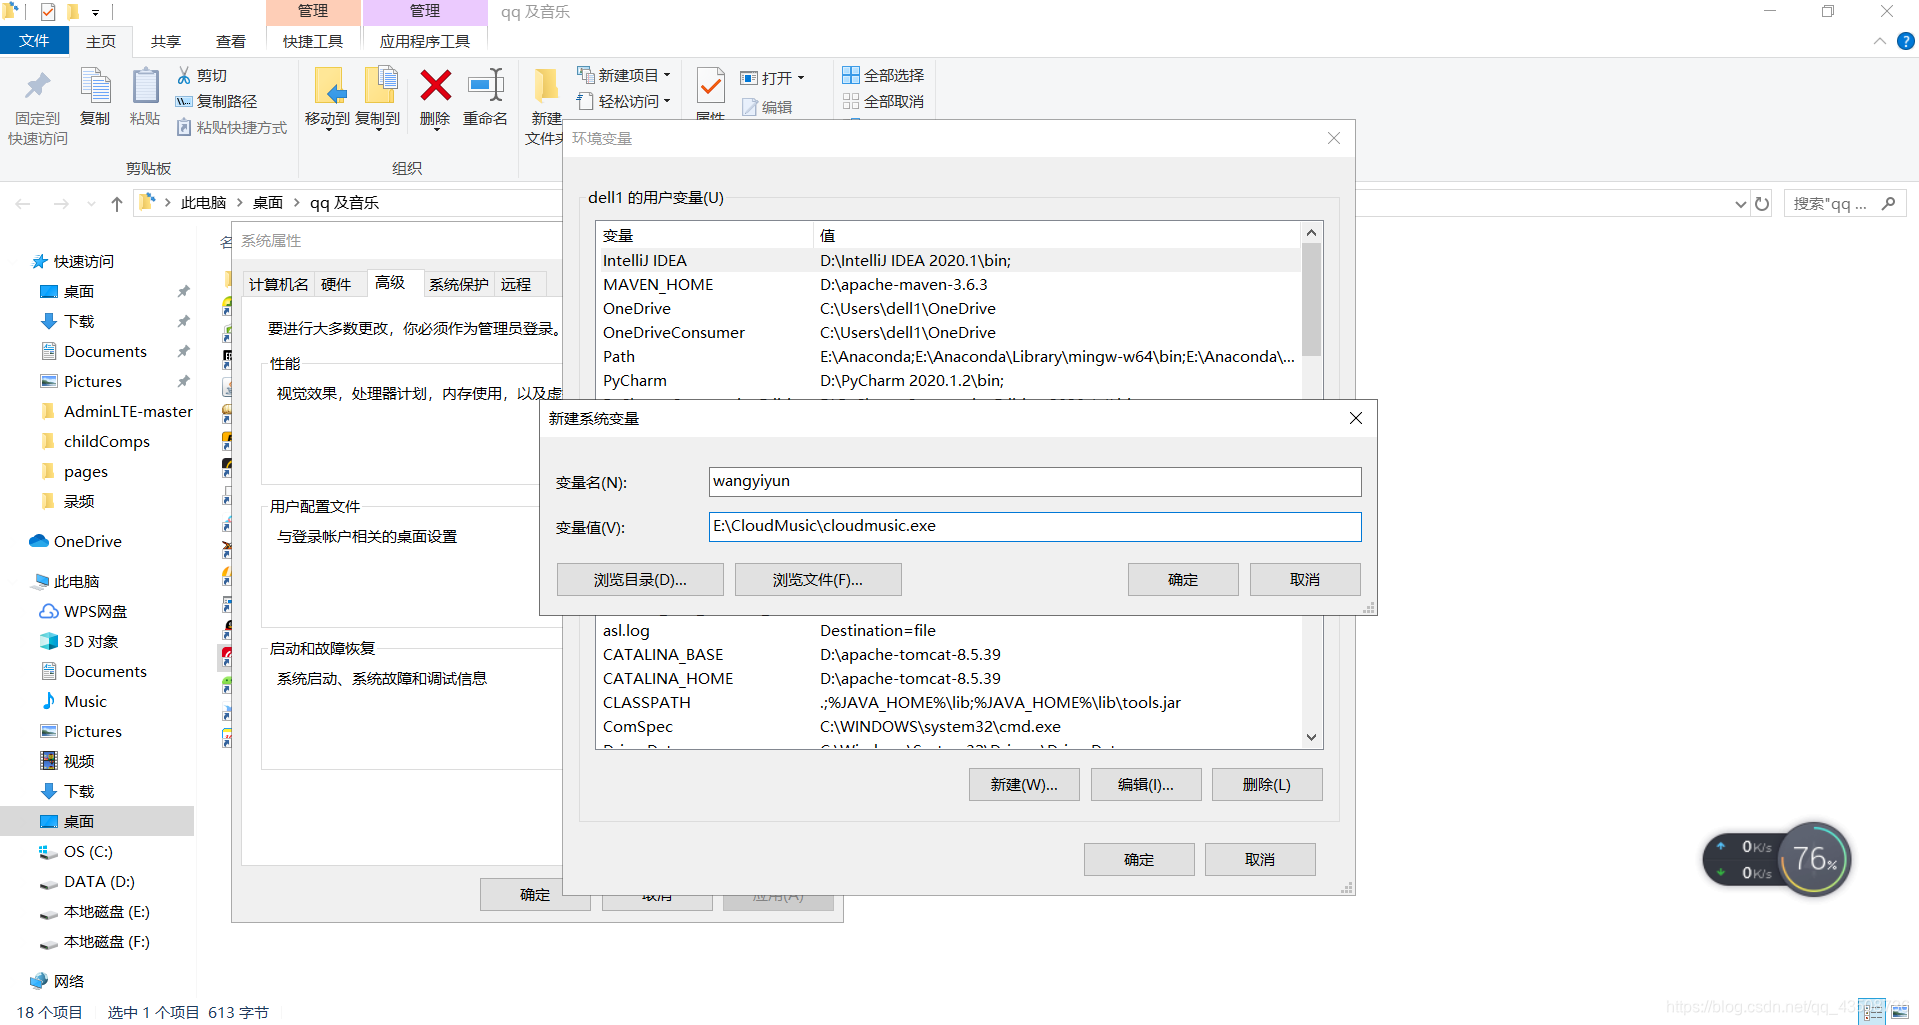Click Select none (全部取消) icon
Image resolution: width=1919 pixels, height=1025 pixels.
point(851,101)
